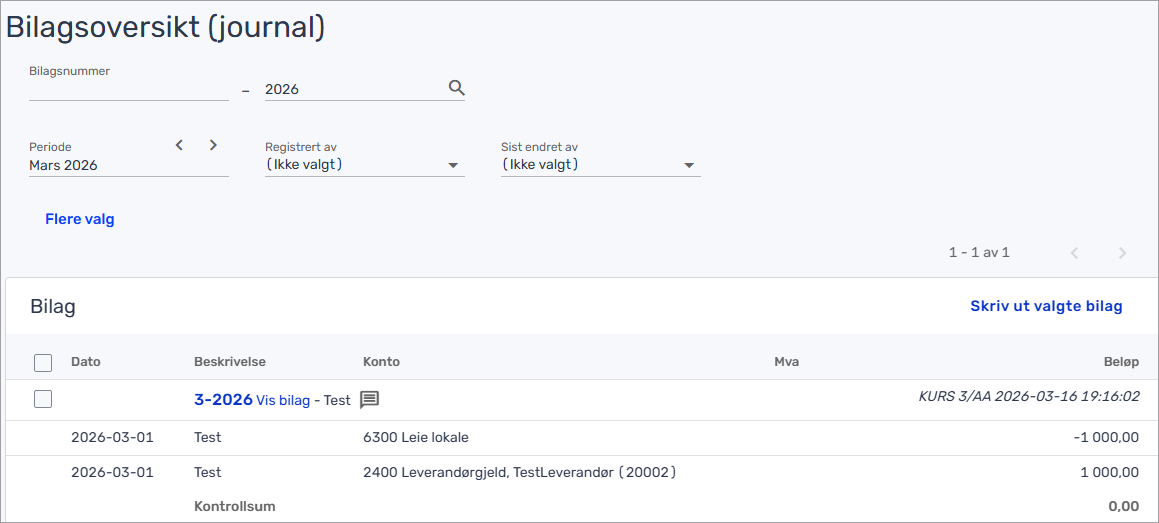Click Dato column header
1159x523 pixels.
point(86,362)
